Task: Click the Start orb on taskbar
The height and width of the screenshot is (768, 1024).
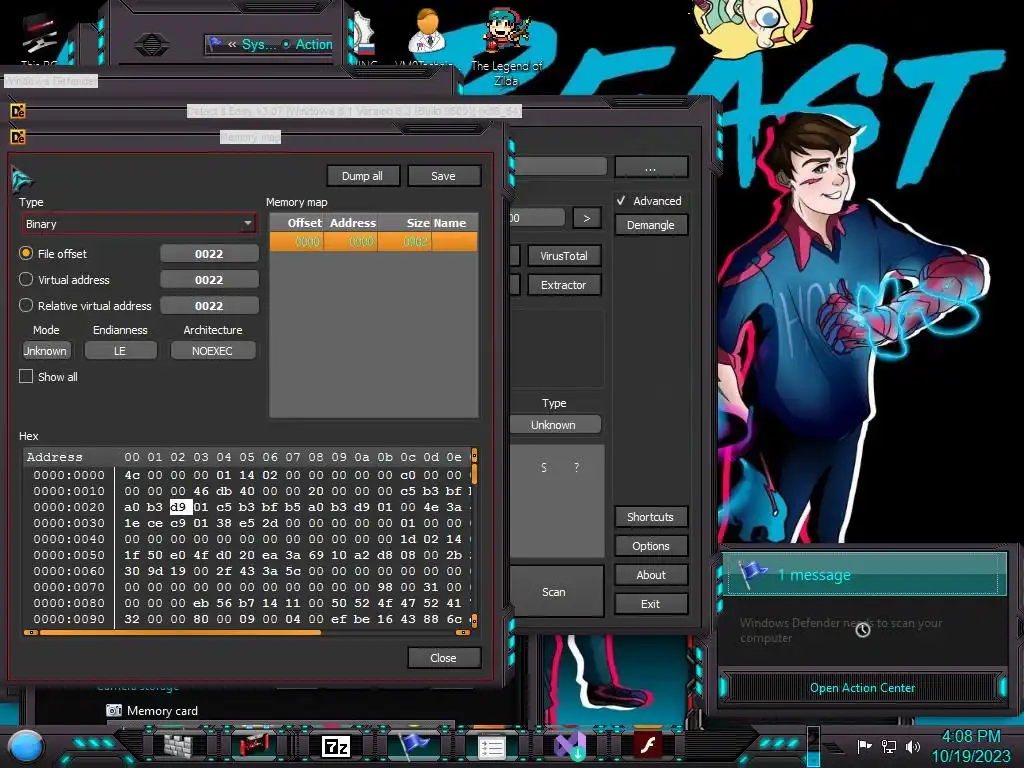Action: (26, 746)
